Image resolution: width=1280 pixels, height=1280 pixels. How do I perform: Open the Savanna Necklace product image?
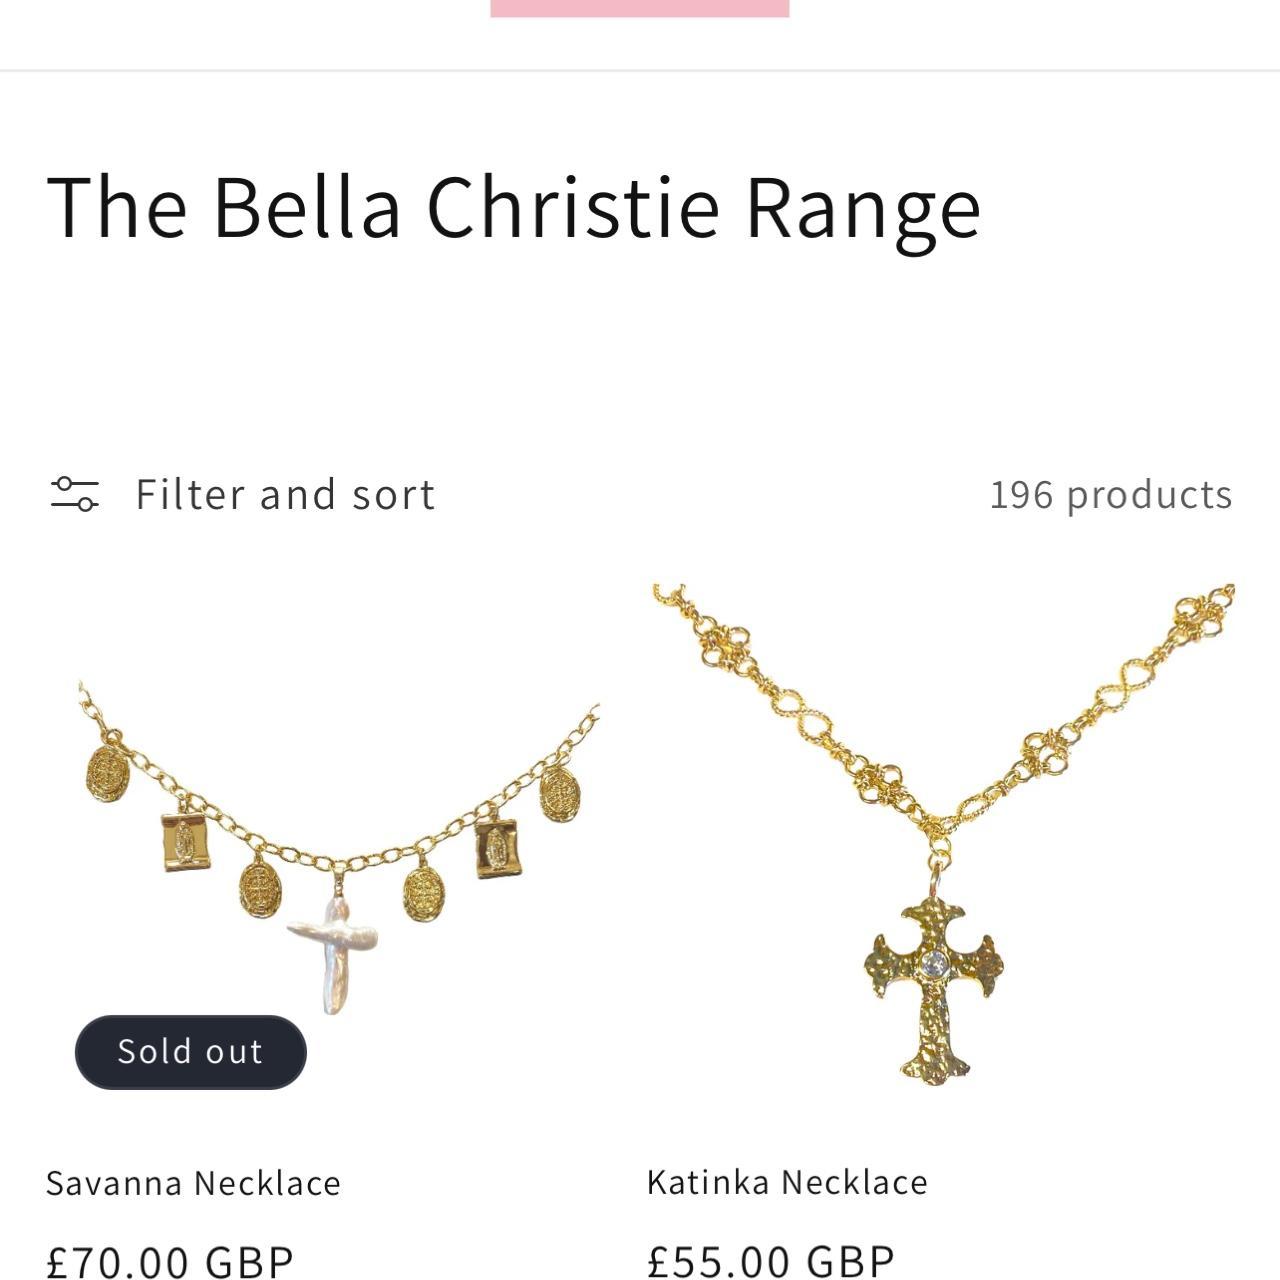[x=340, y=850]
